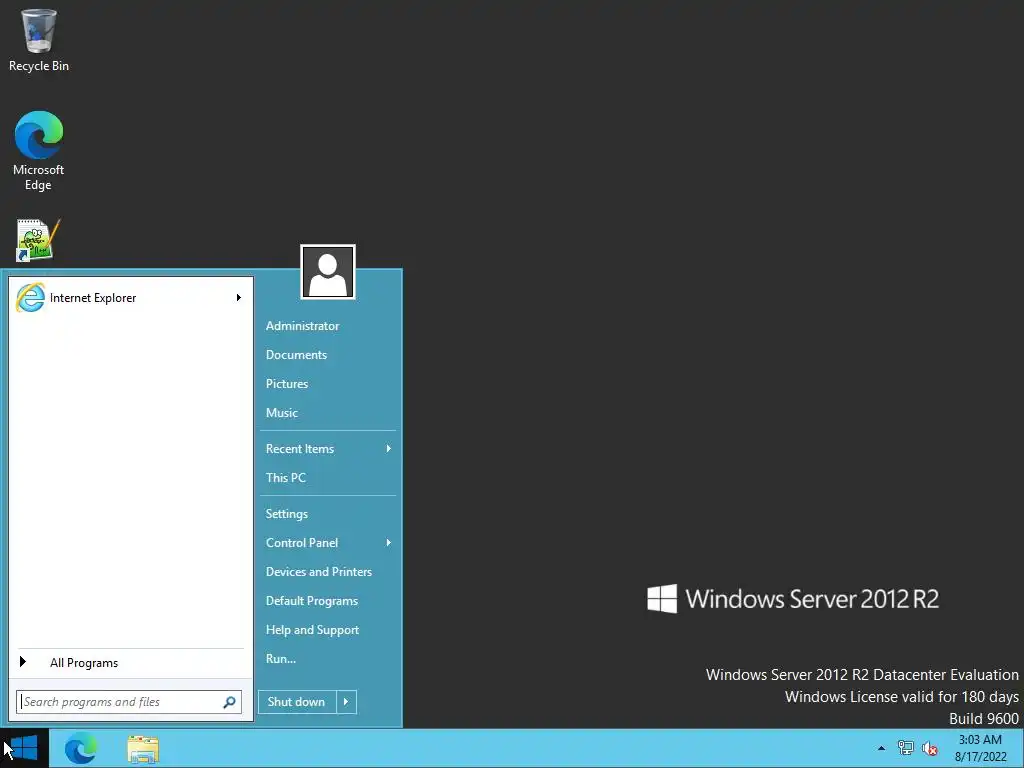Select the Microsoft Edge desktop shortcut
The width and height of the screenshot is (1024, 768).
click(39, 151)
